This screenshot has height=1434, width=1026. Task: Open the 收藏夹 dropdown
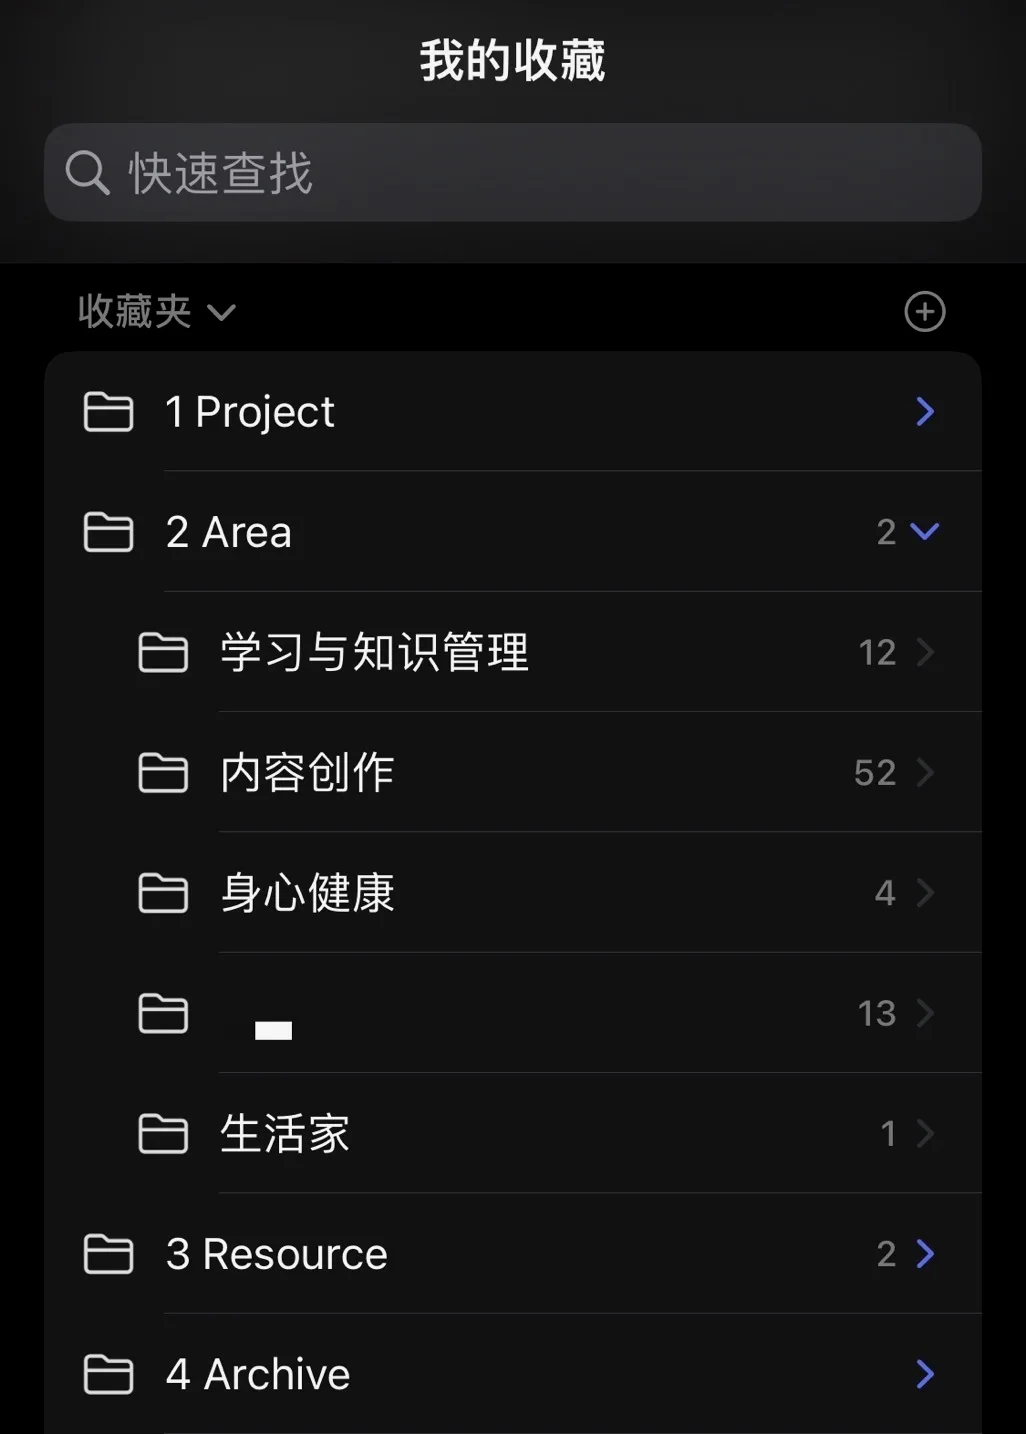[157, 312]
